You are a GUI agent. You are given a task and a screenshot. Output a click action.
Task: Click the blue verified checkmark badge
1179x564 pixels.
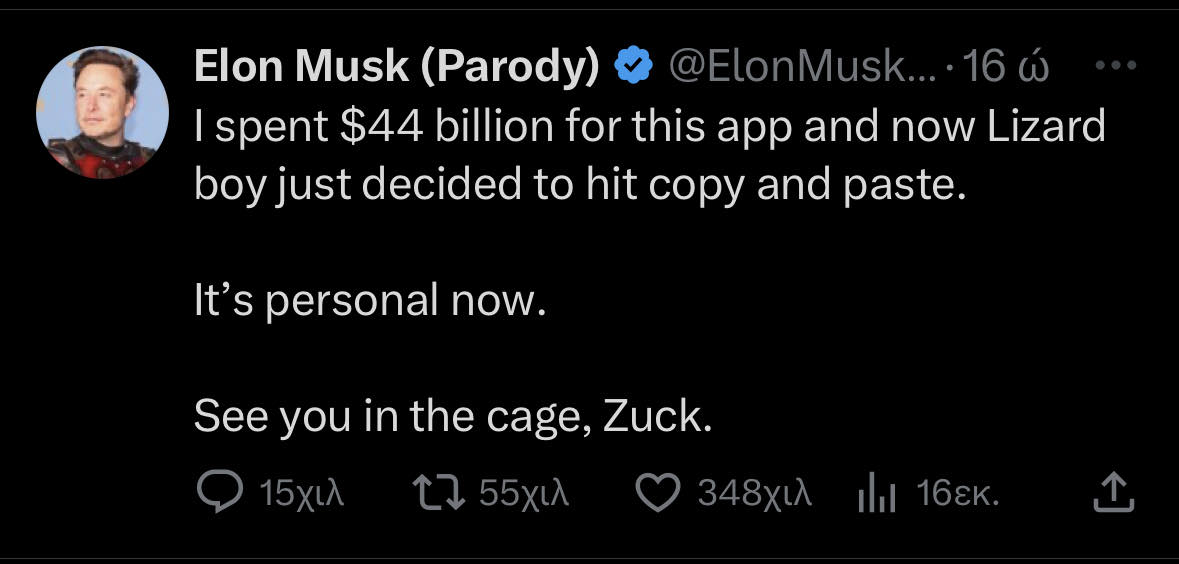(x=632, y=67)
